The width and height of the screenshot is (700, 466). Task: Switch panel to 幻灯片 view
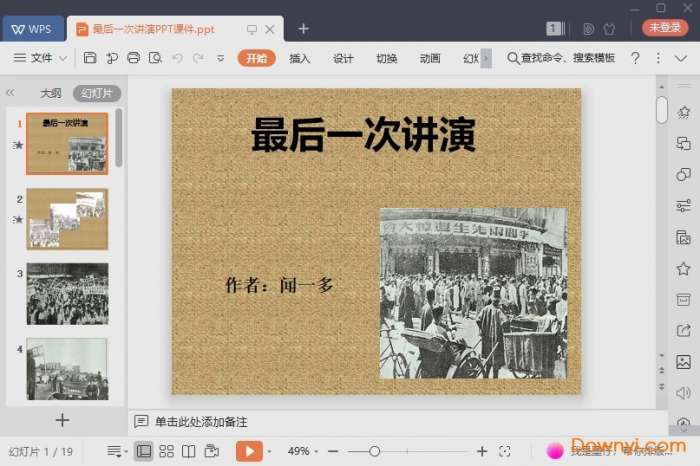pos(96,93)
